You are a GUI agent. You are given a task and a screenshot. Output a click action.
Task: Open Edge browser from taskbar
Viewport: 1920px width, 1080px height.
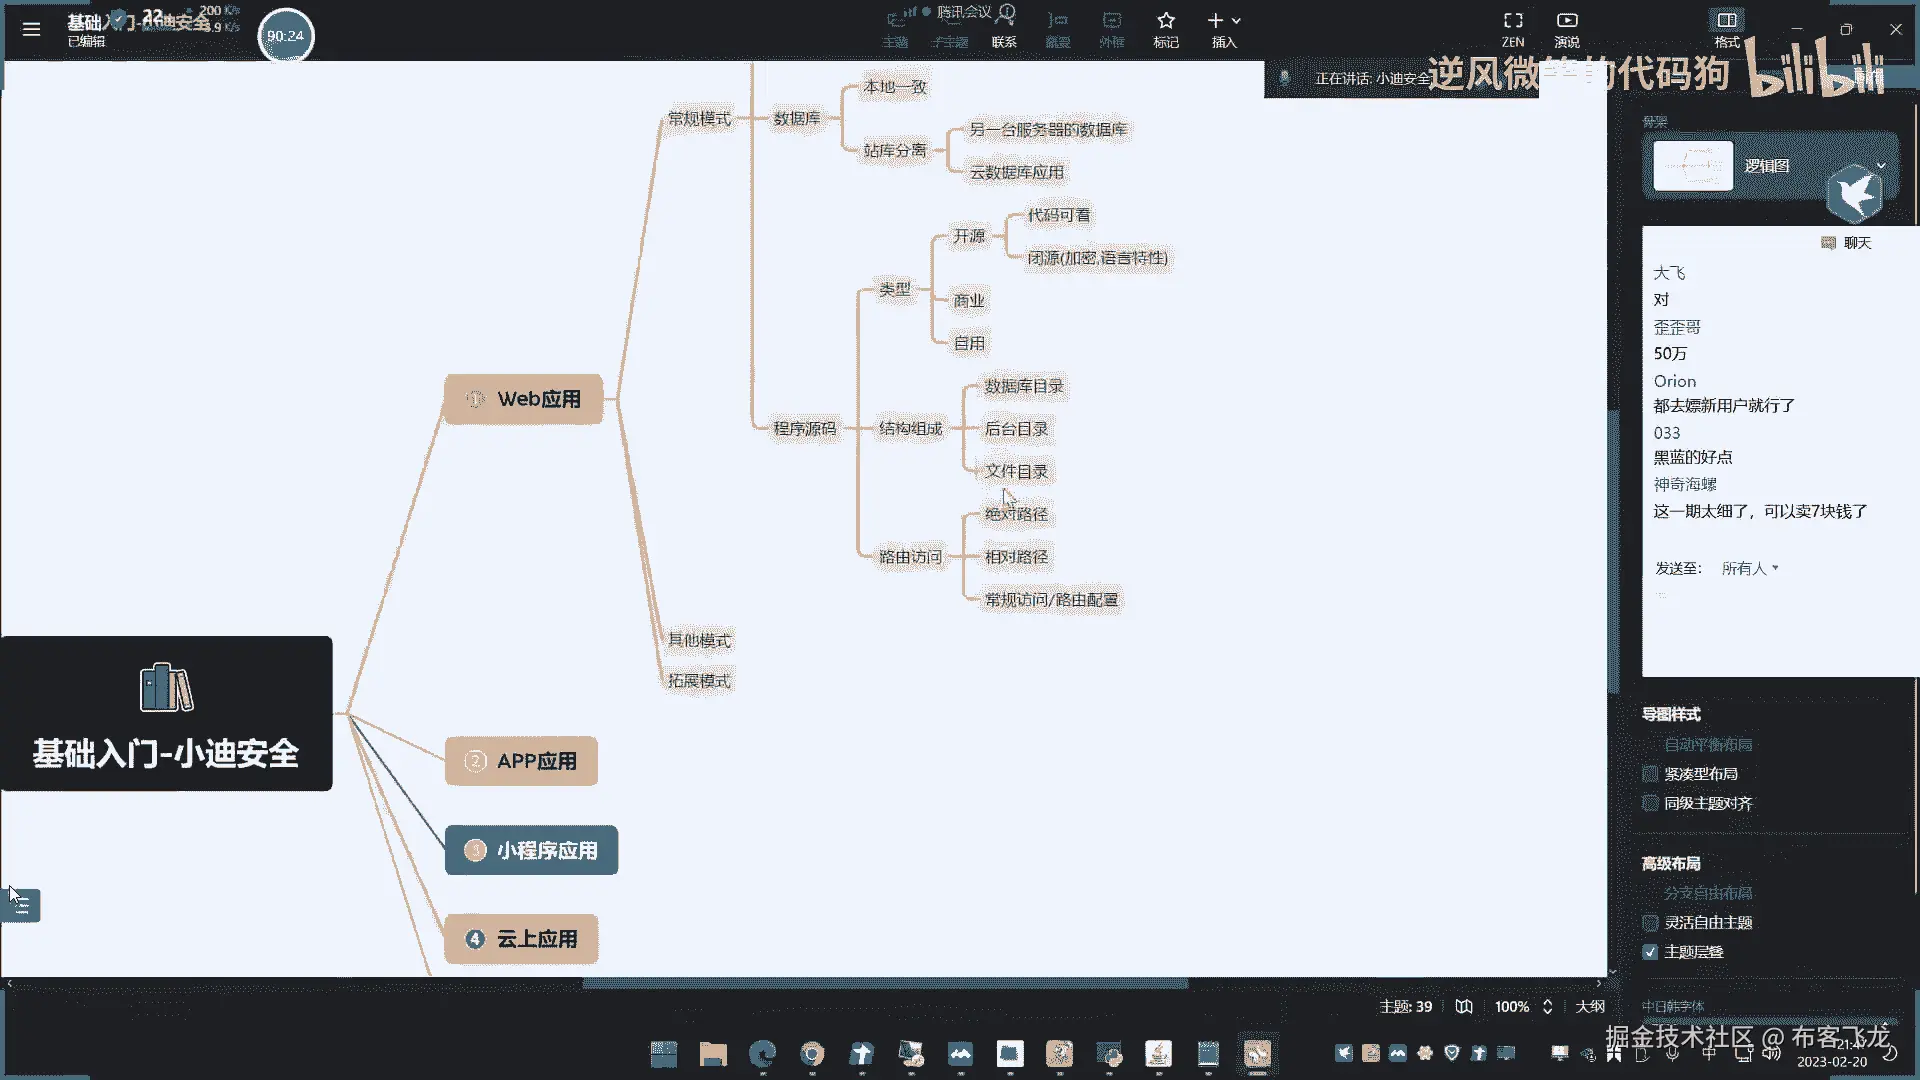click(x=763, y=1054)
